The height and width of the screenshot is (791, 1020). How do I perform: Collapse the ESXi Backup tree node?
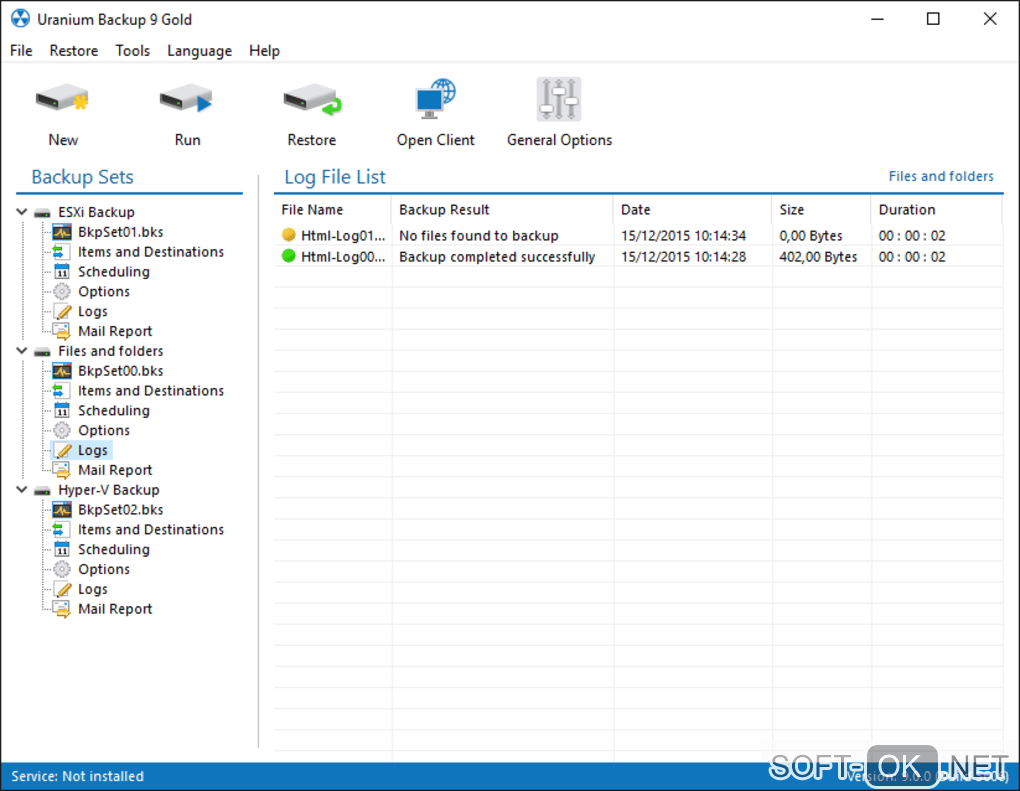[x=21, y=212]
